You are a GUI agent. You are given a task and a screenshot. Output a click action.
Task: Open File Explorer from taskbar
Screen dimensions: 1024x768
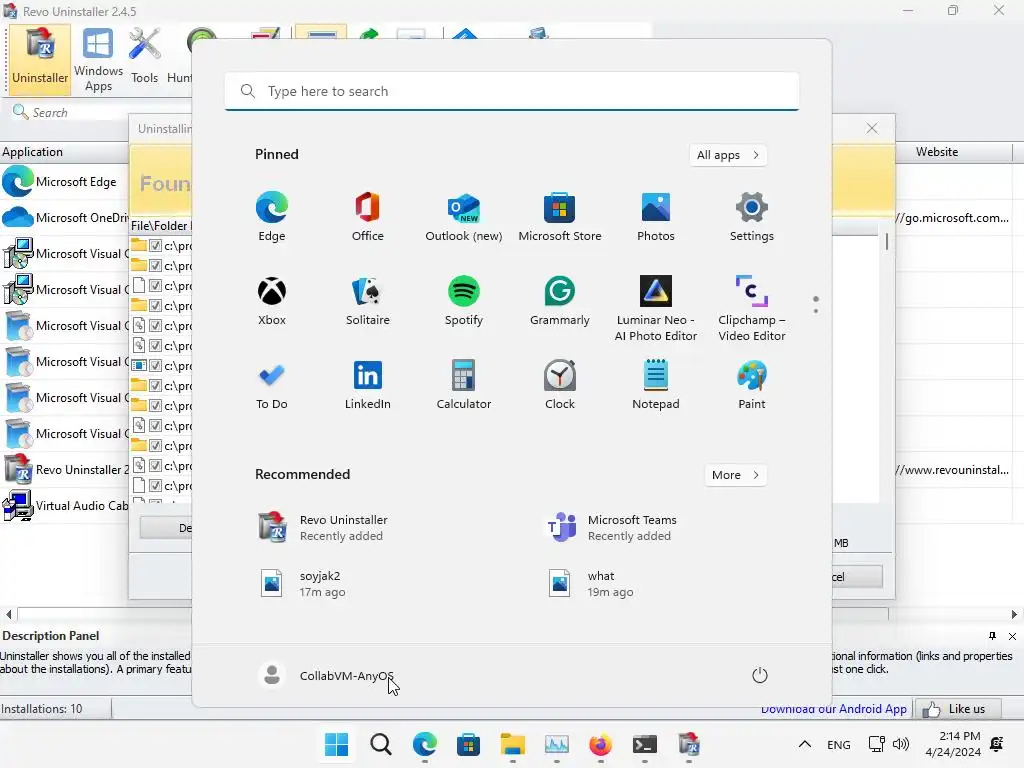[513, 744]
